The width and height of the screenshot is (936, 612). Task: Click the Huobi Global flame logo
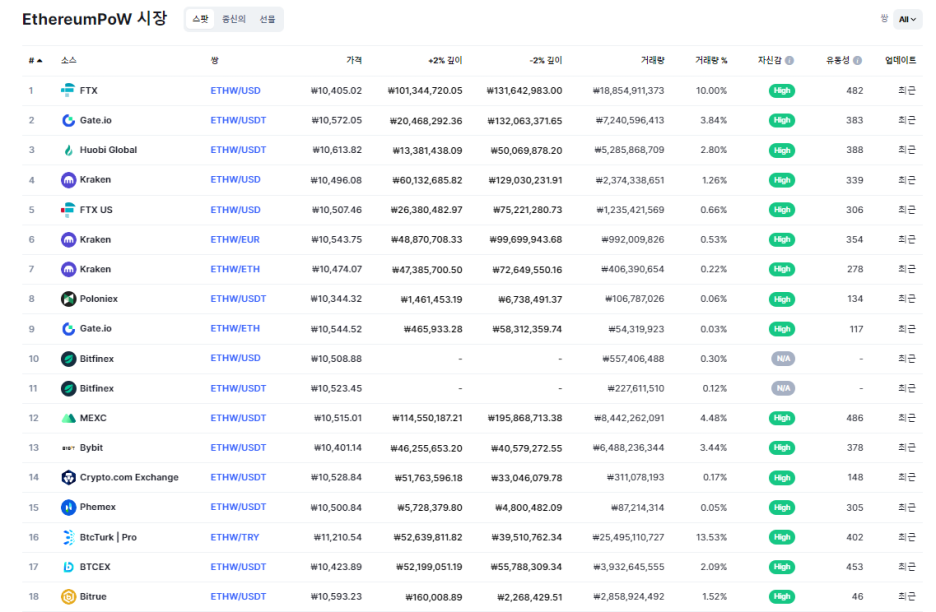(x=68, y=150)
